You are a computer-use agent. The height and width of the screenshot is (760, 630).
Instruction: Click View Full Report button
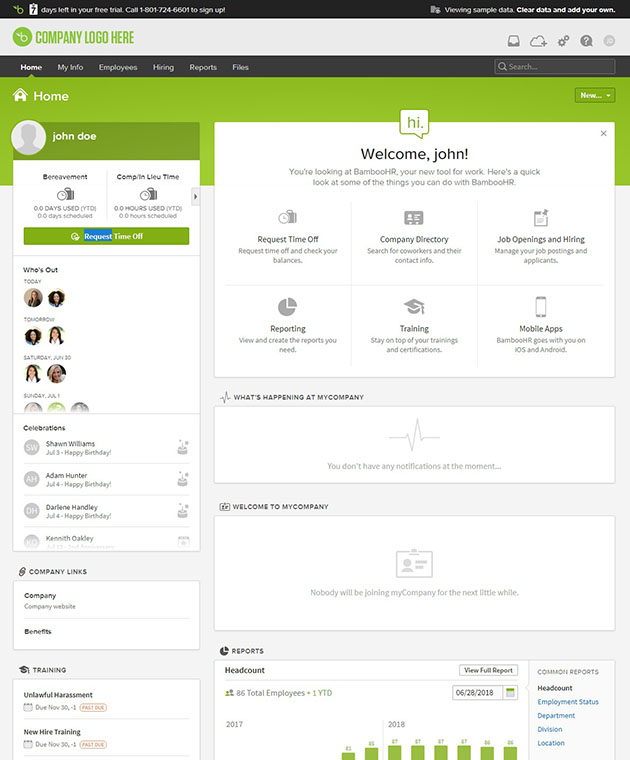(x=488, y=670)
